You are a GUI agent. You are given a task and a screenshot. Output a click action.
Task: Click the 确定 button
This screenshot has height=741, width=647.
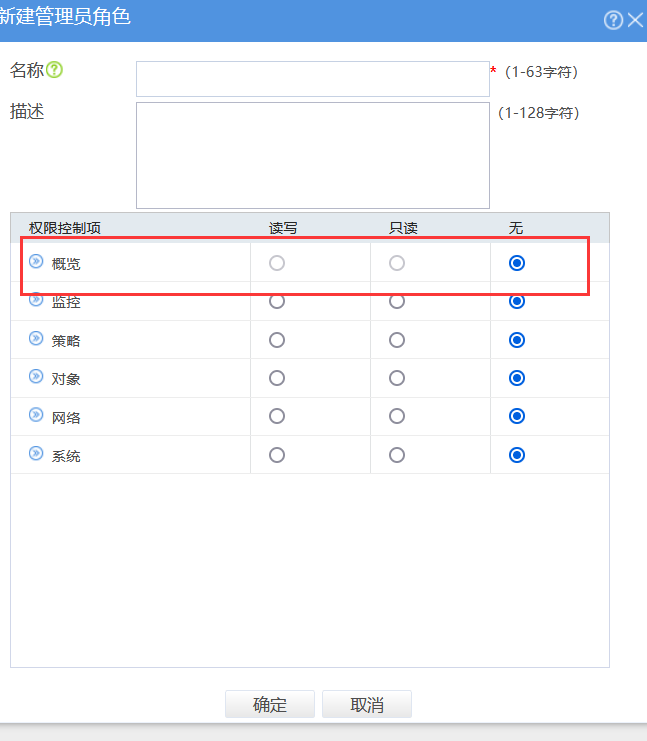[270, 705]
